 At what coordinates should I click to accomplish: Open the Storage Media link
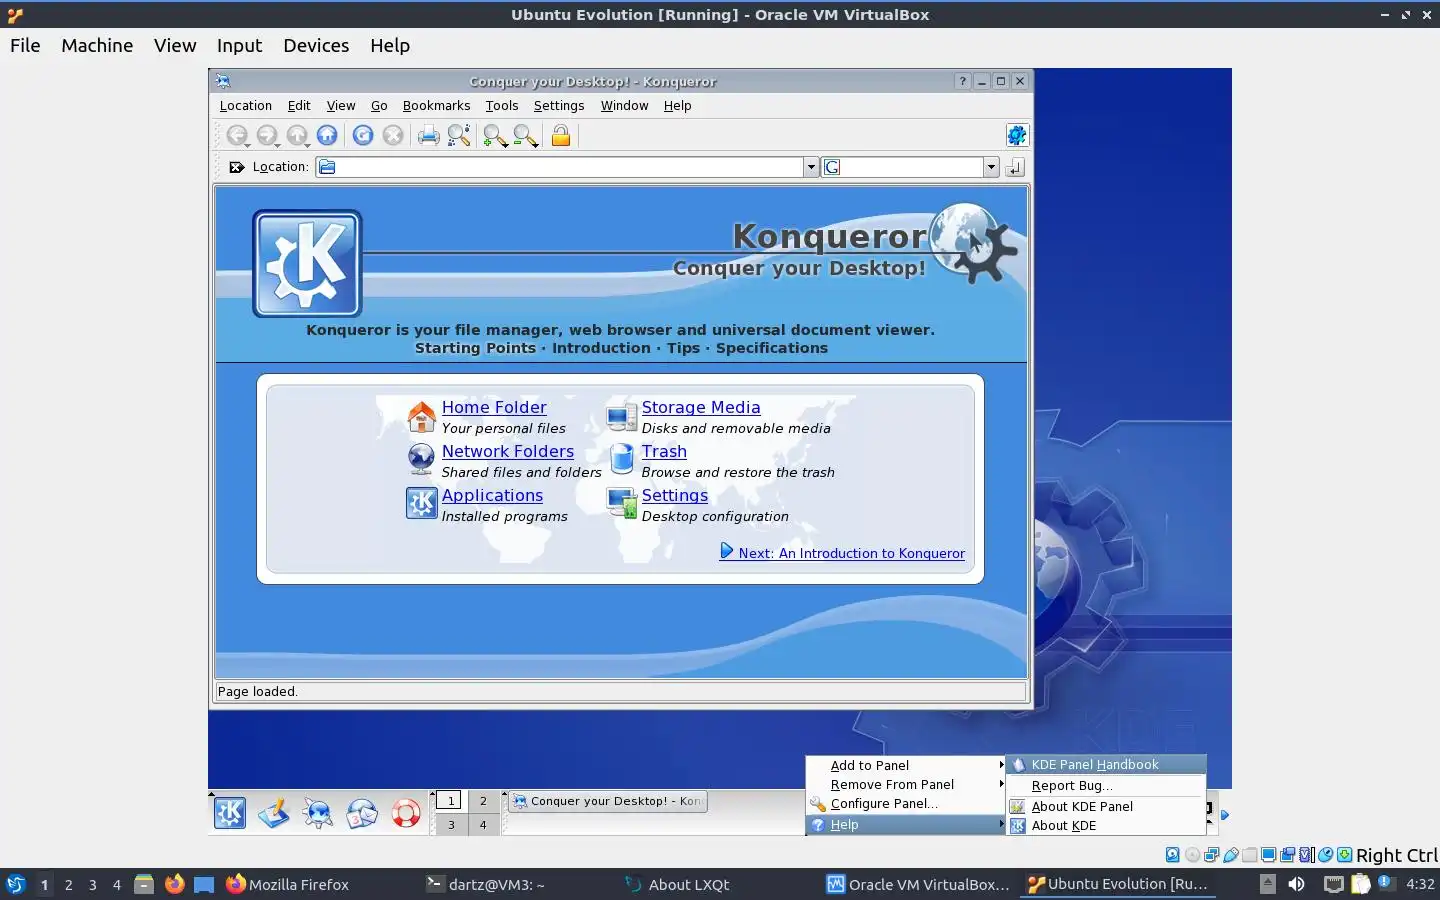point(701,407)
